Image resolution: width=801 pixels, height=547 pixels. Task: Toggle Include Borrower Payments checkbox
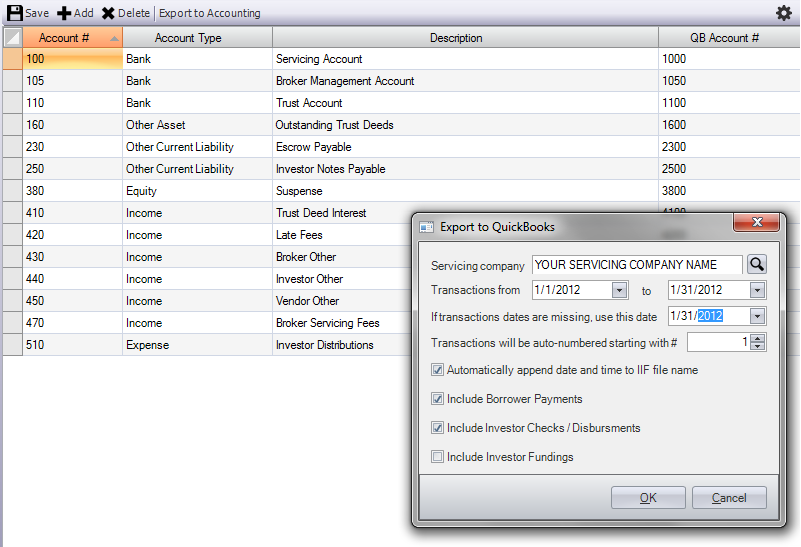pyautogui.click(x=437, y=399)
